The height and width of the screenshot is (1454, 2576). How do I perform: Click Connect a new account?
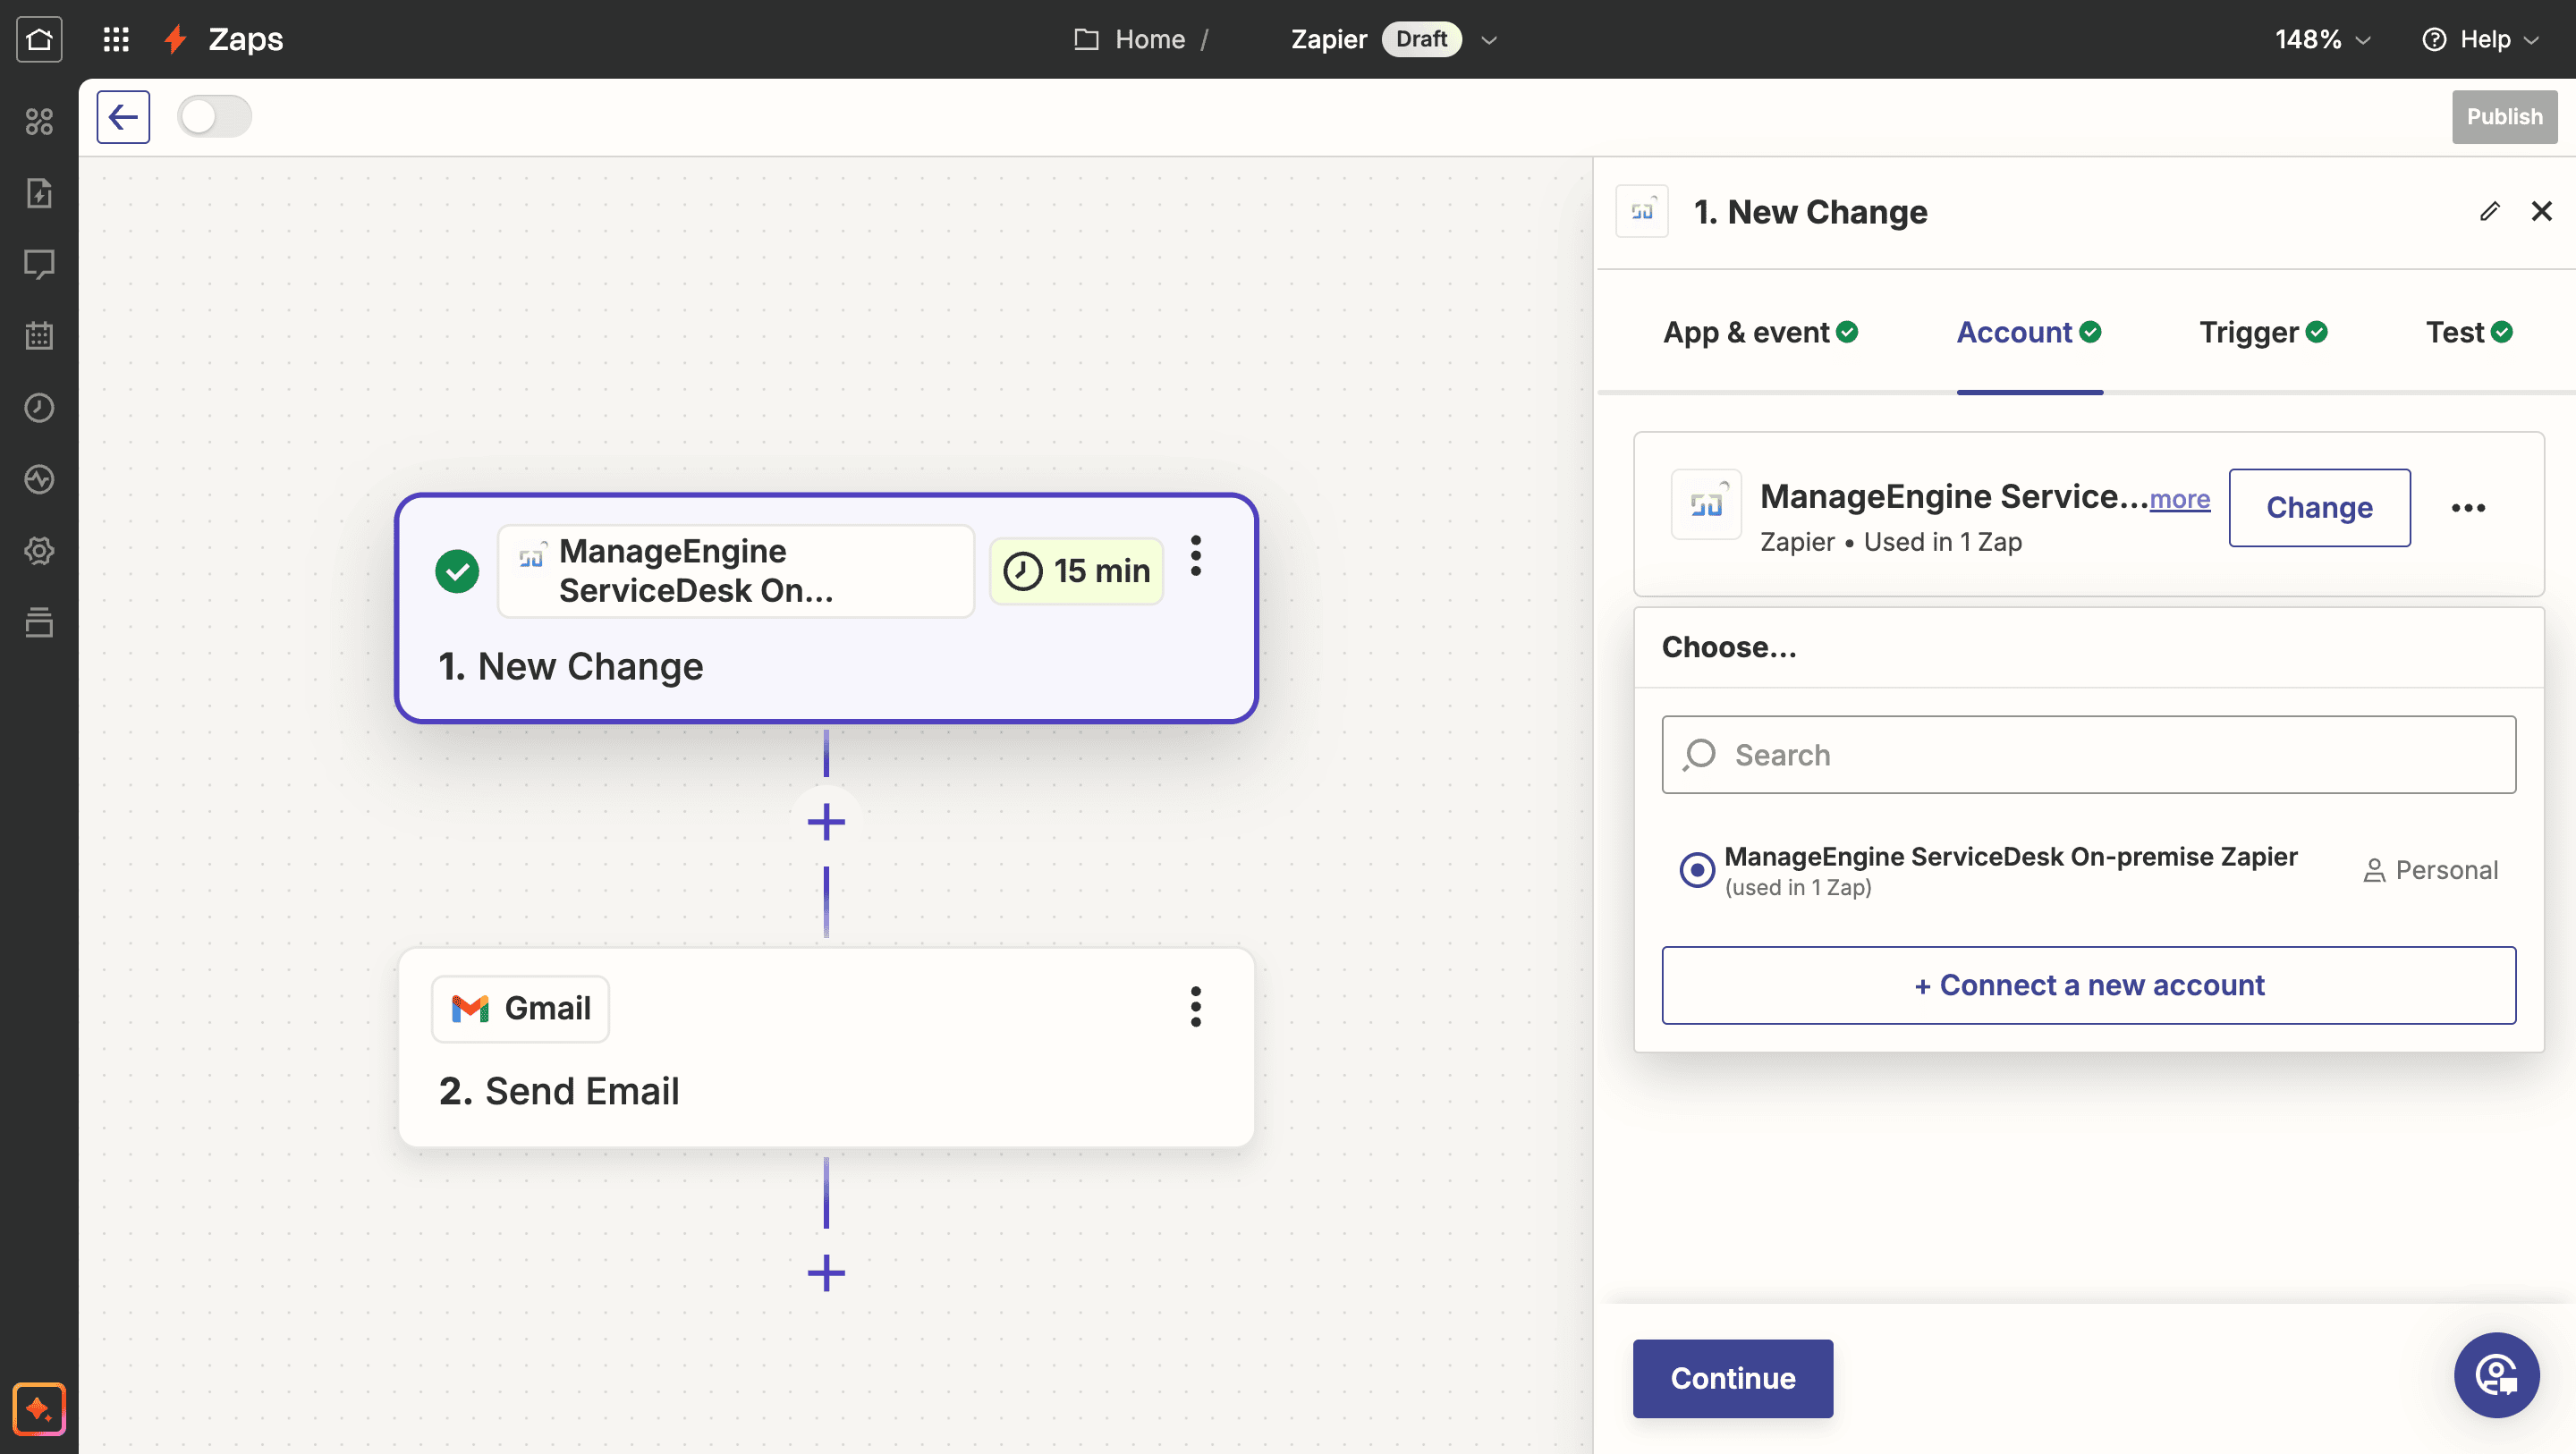(2089, 985)
